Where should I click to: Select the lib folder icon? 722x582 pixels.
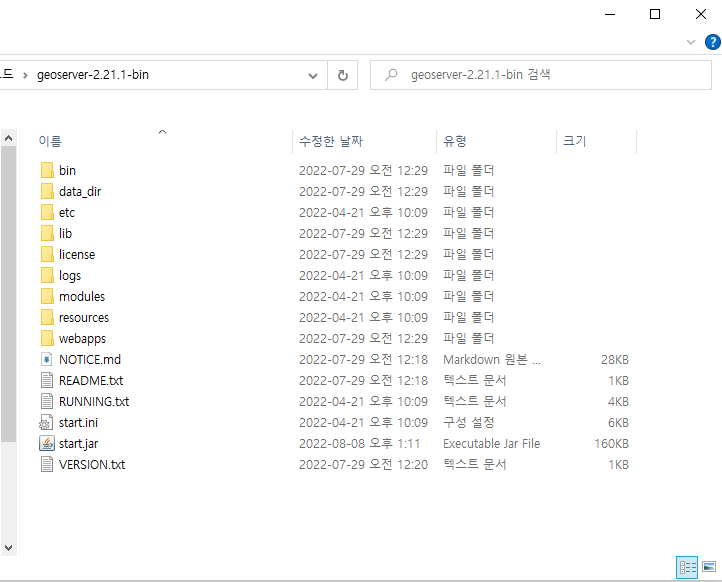click(x=47, y=233)
